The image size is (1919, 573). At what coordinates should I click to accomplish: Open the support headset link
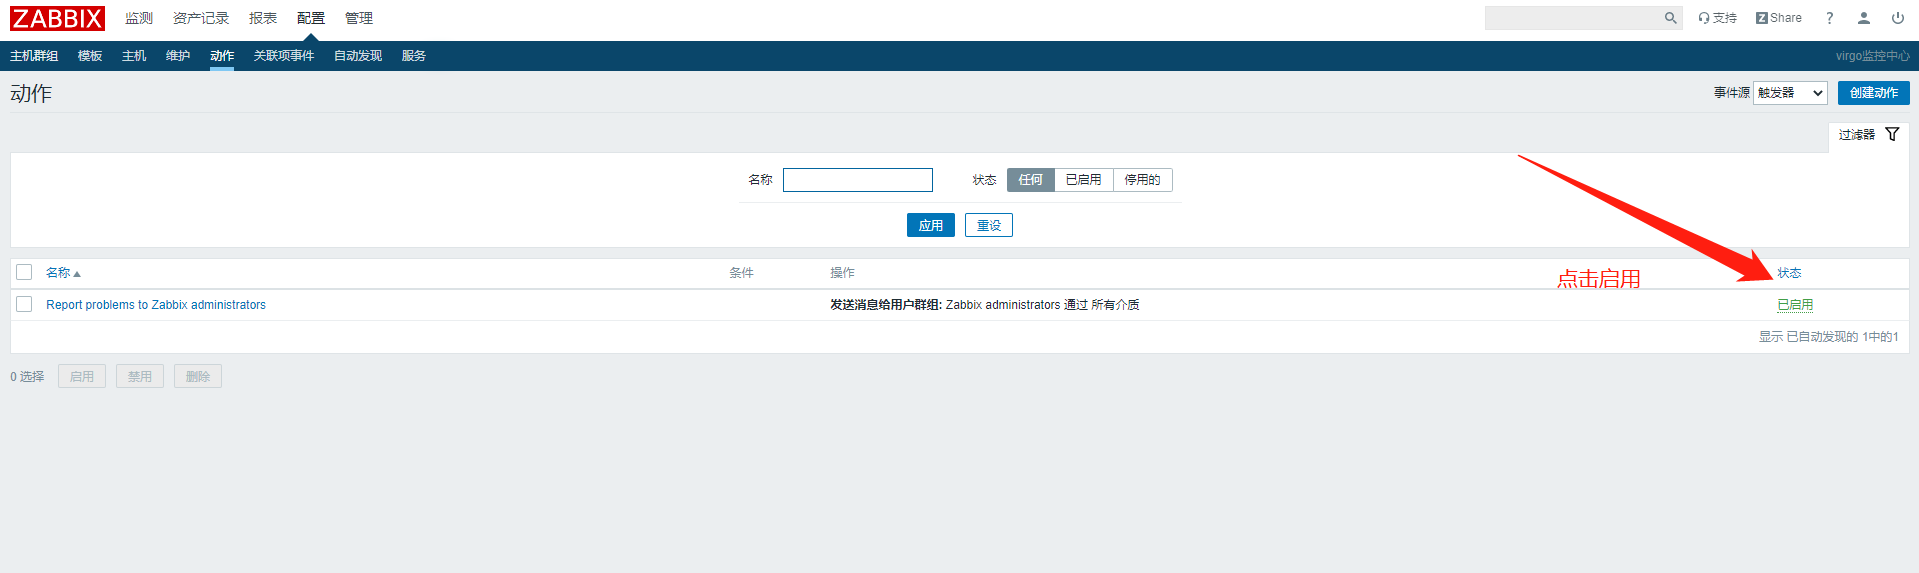1717,18
